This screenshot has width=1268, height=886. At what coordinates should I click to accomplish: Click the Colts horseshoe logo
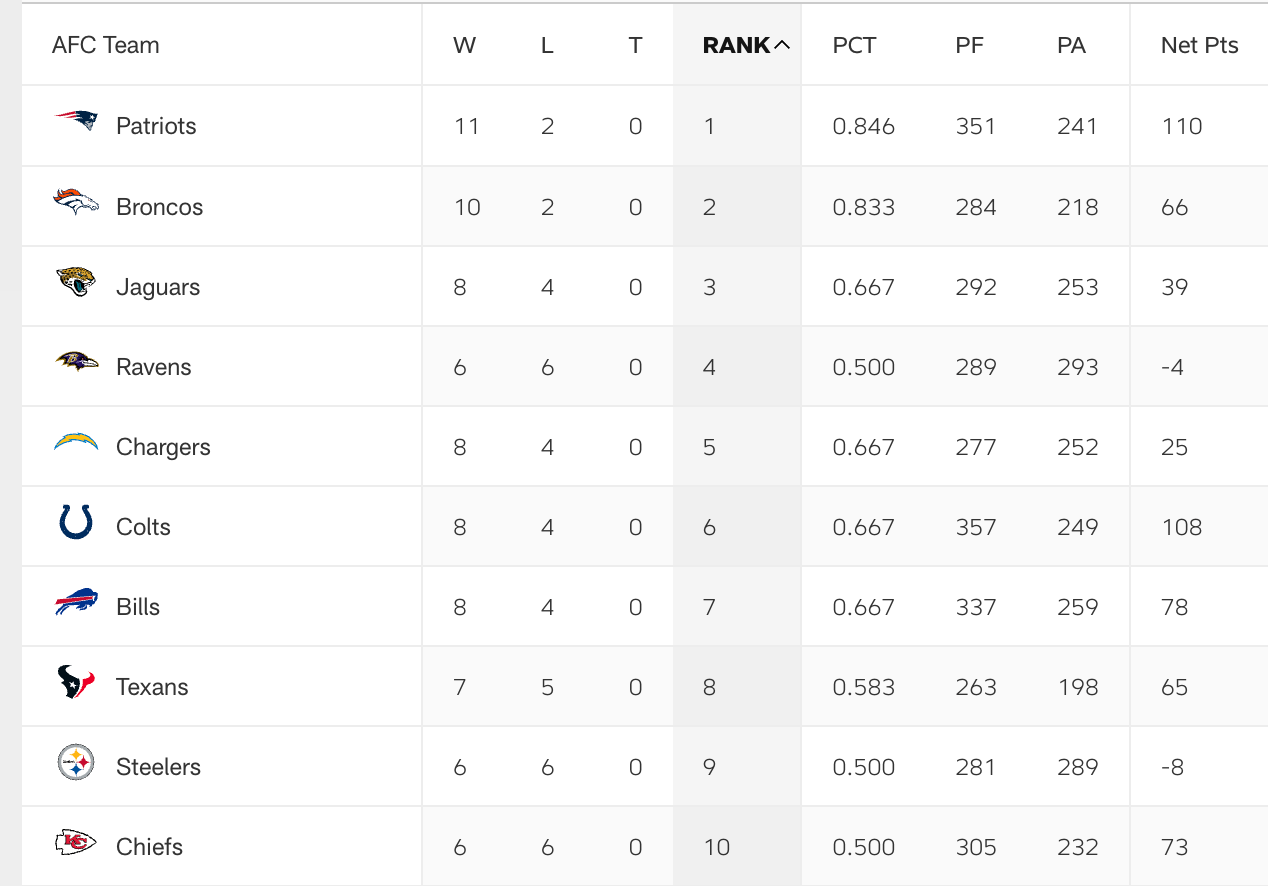(76, 523)
